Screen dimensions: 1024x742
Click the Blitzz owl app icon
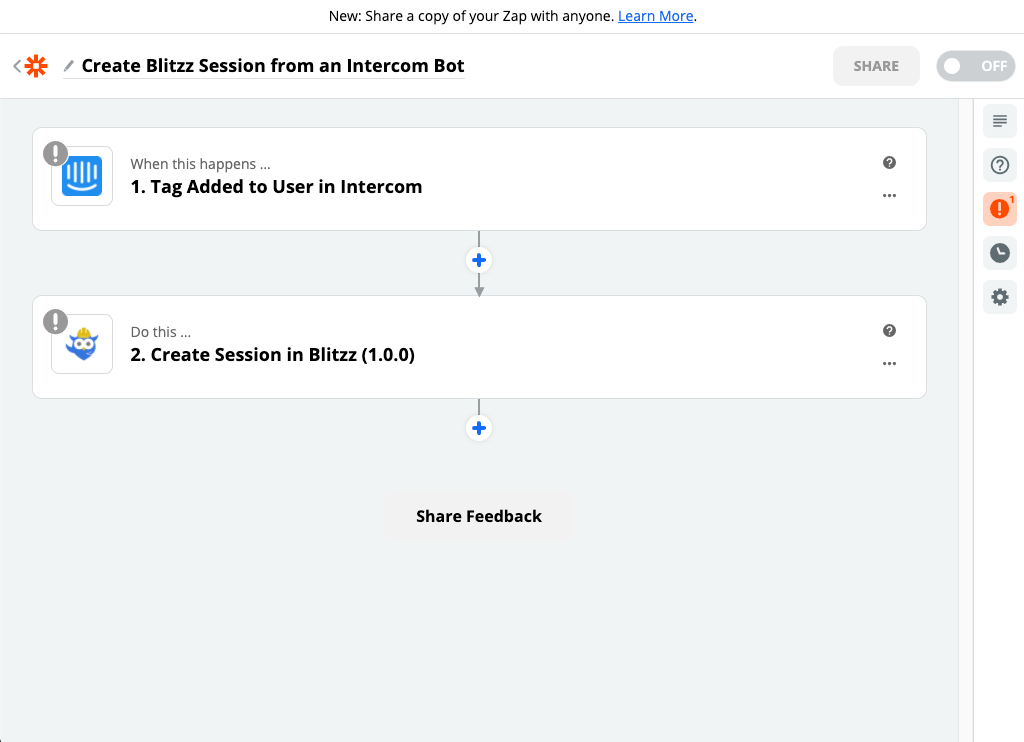click(x=82, y=344)
